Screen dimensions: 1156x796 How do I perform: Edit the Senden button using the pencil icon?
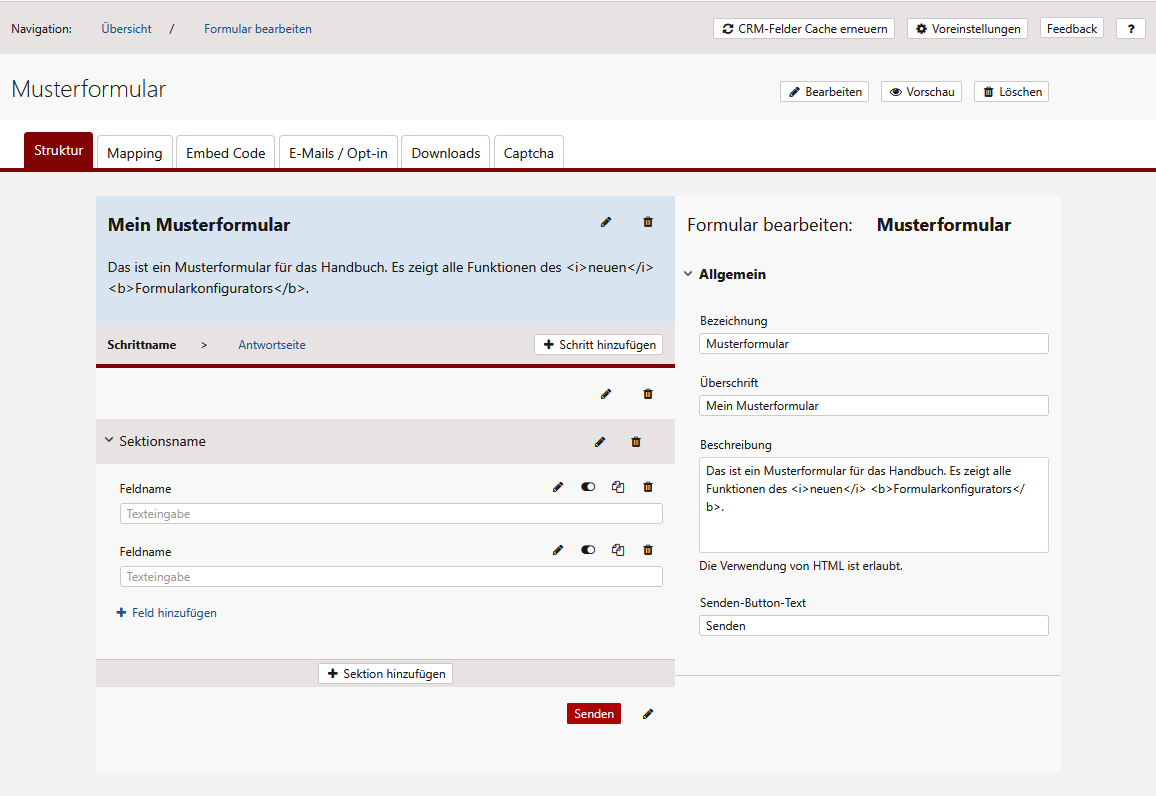(x=648, y=714)
